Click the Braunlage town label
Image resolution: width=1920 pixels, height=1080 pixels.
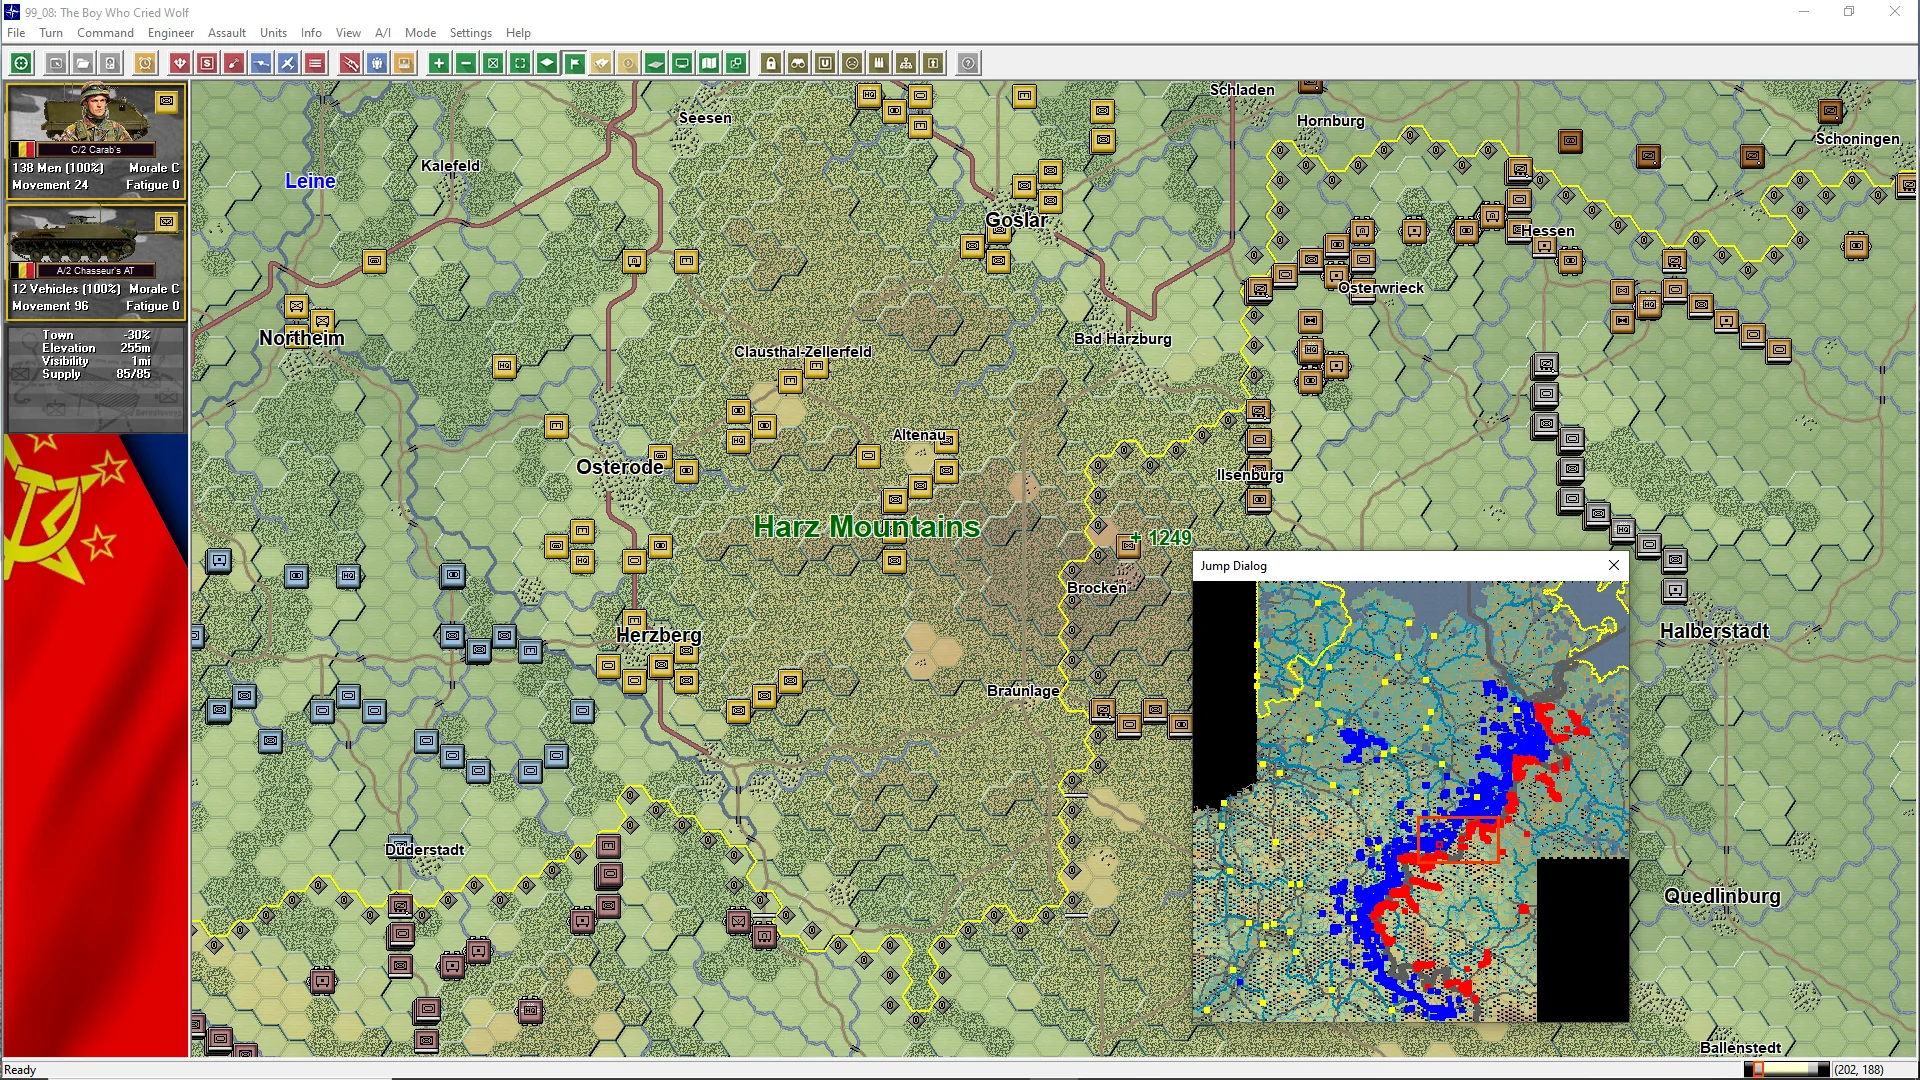1023,691
